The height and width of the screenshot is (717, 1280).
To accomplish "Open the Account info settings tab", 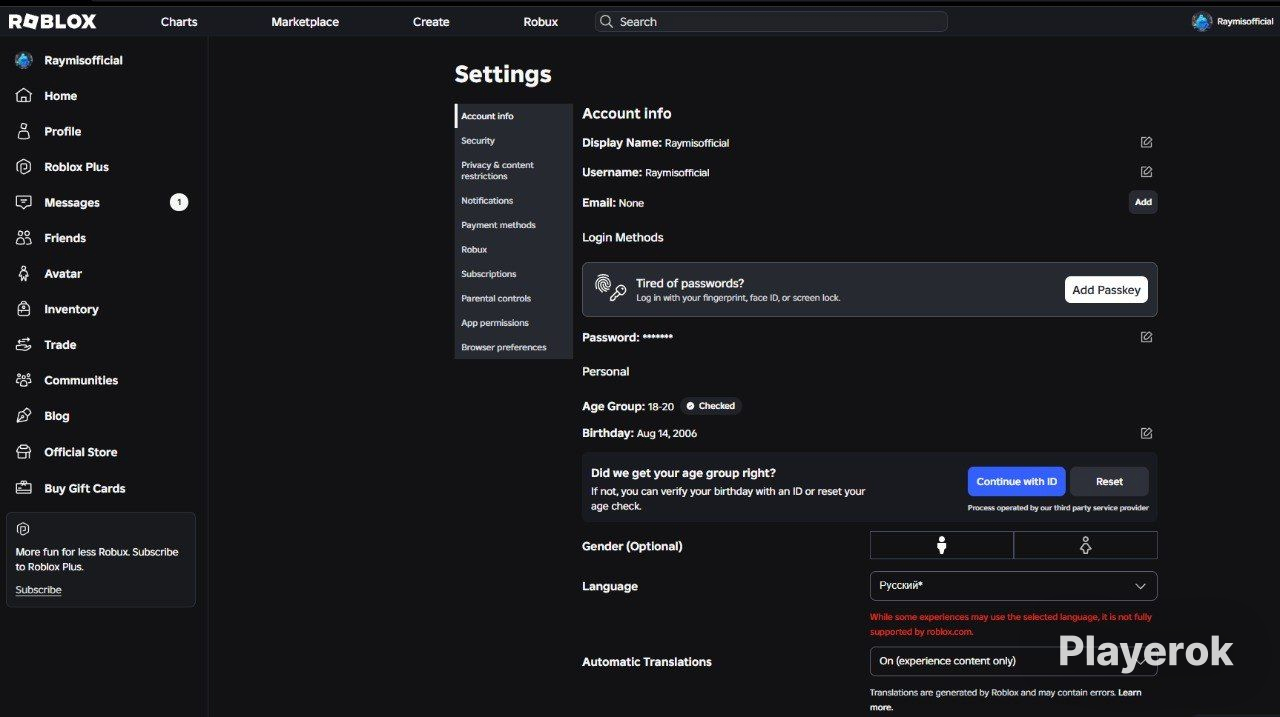I will point(513,116).
